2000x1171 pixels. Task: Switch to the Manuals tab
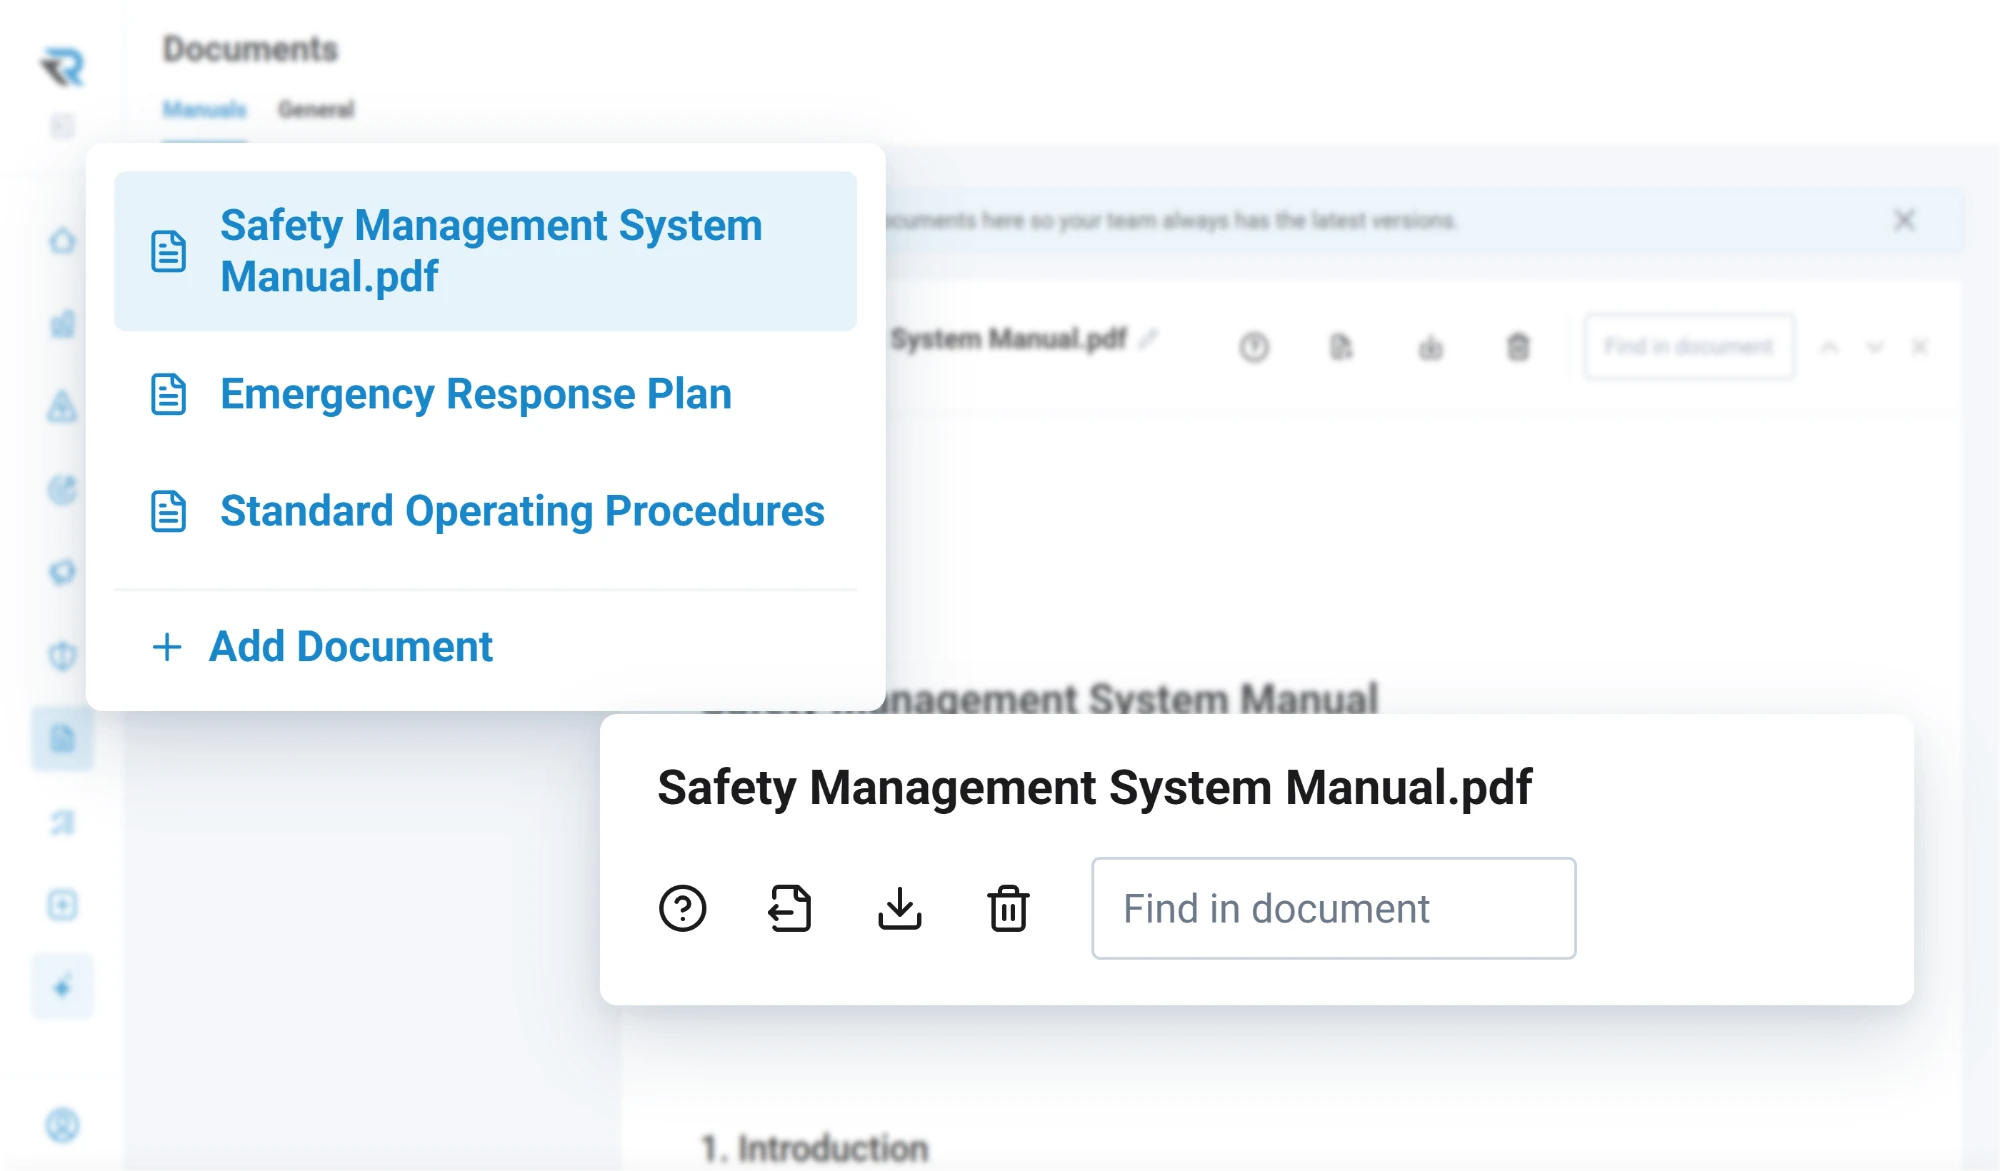click(204, 109)
